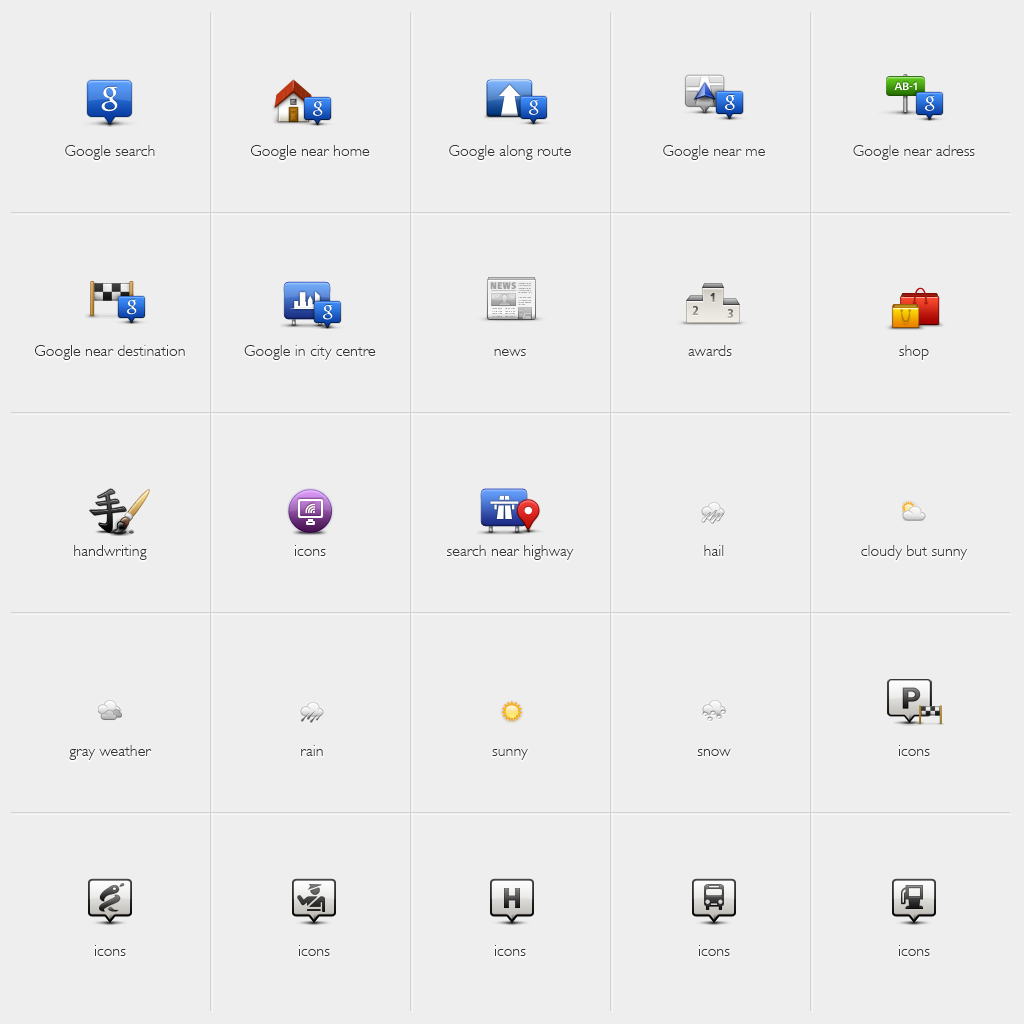Click the search near highway icon
Image resolution: width=1024 pixels, height=1024 pixels.
[510, 512]
